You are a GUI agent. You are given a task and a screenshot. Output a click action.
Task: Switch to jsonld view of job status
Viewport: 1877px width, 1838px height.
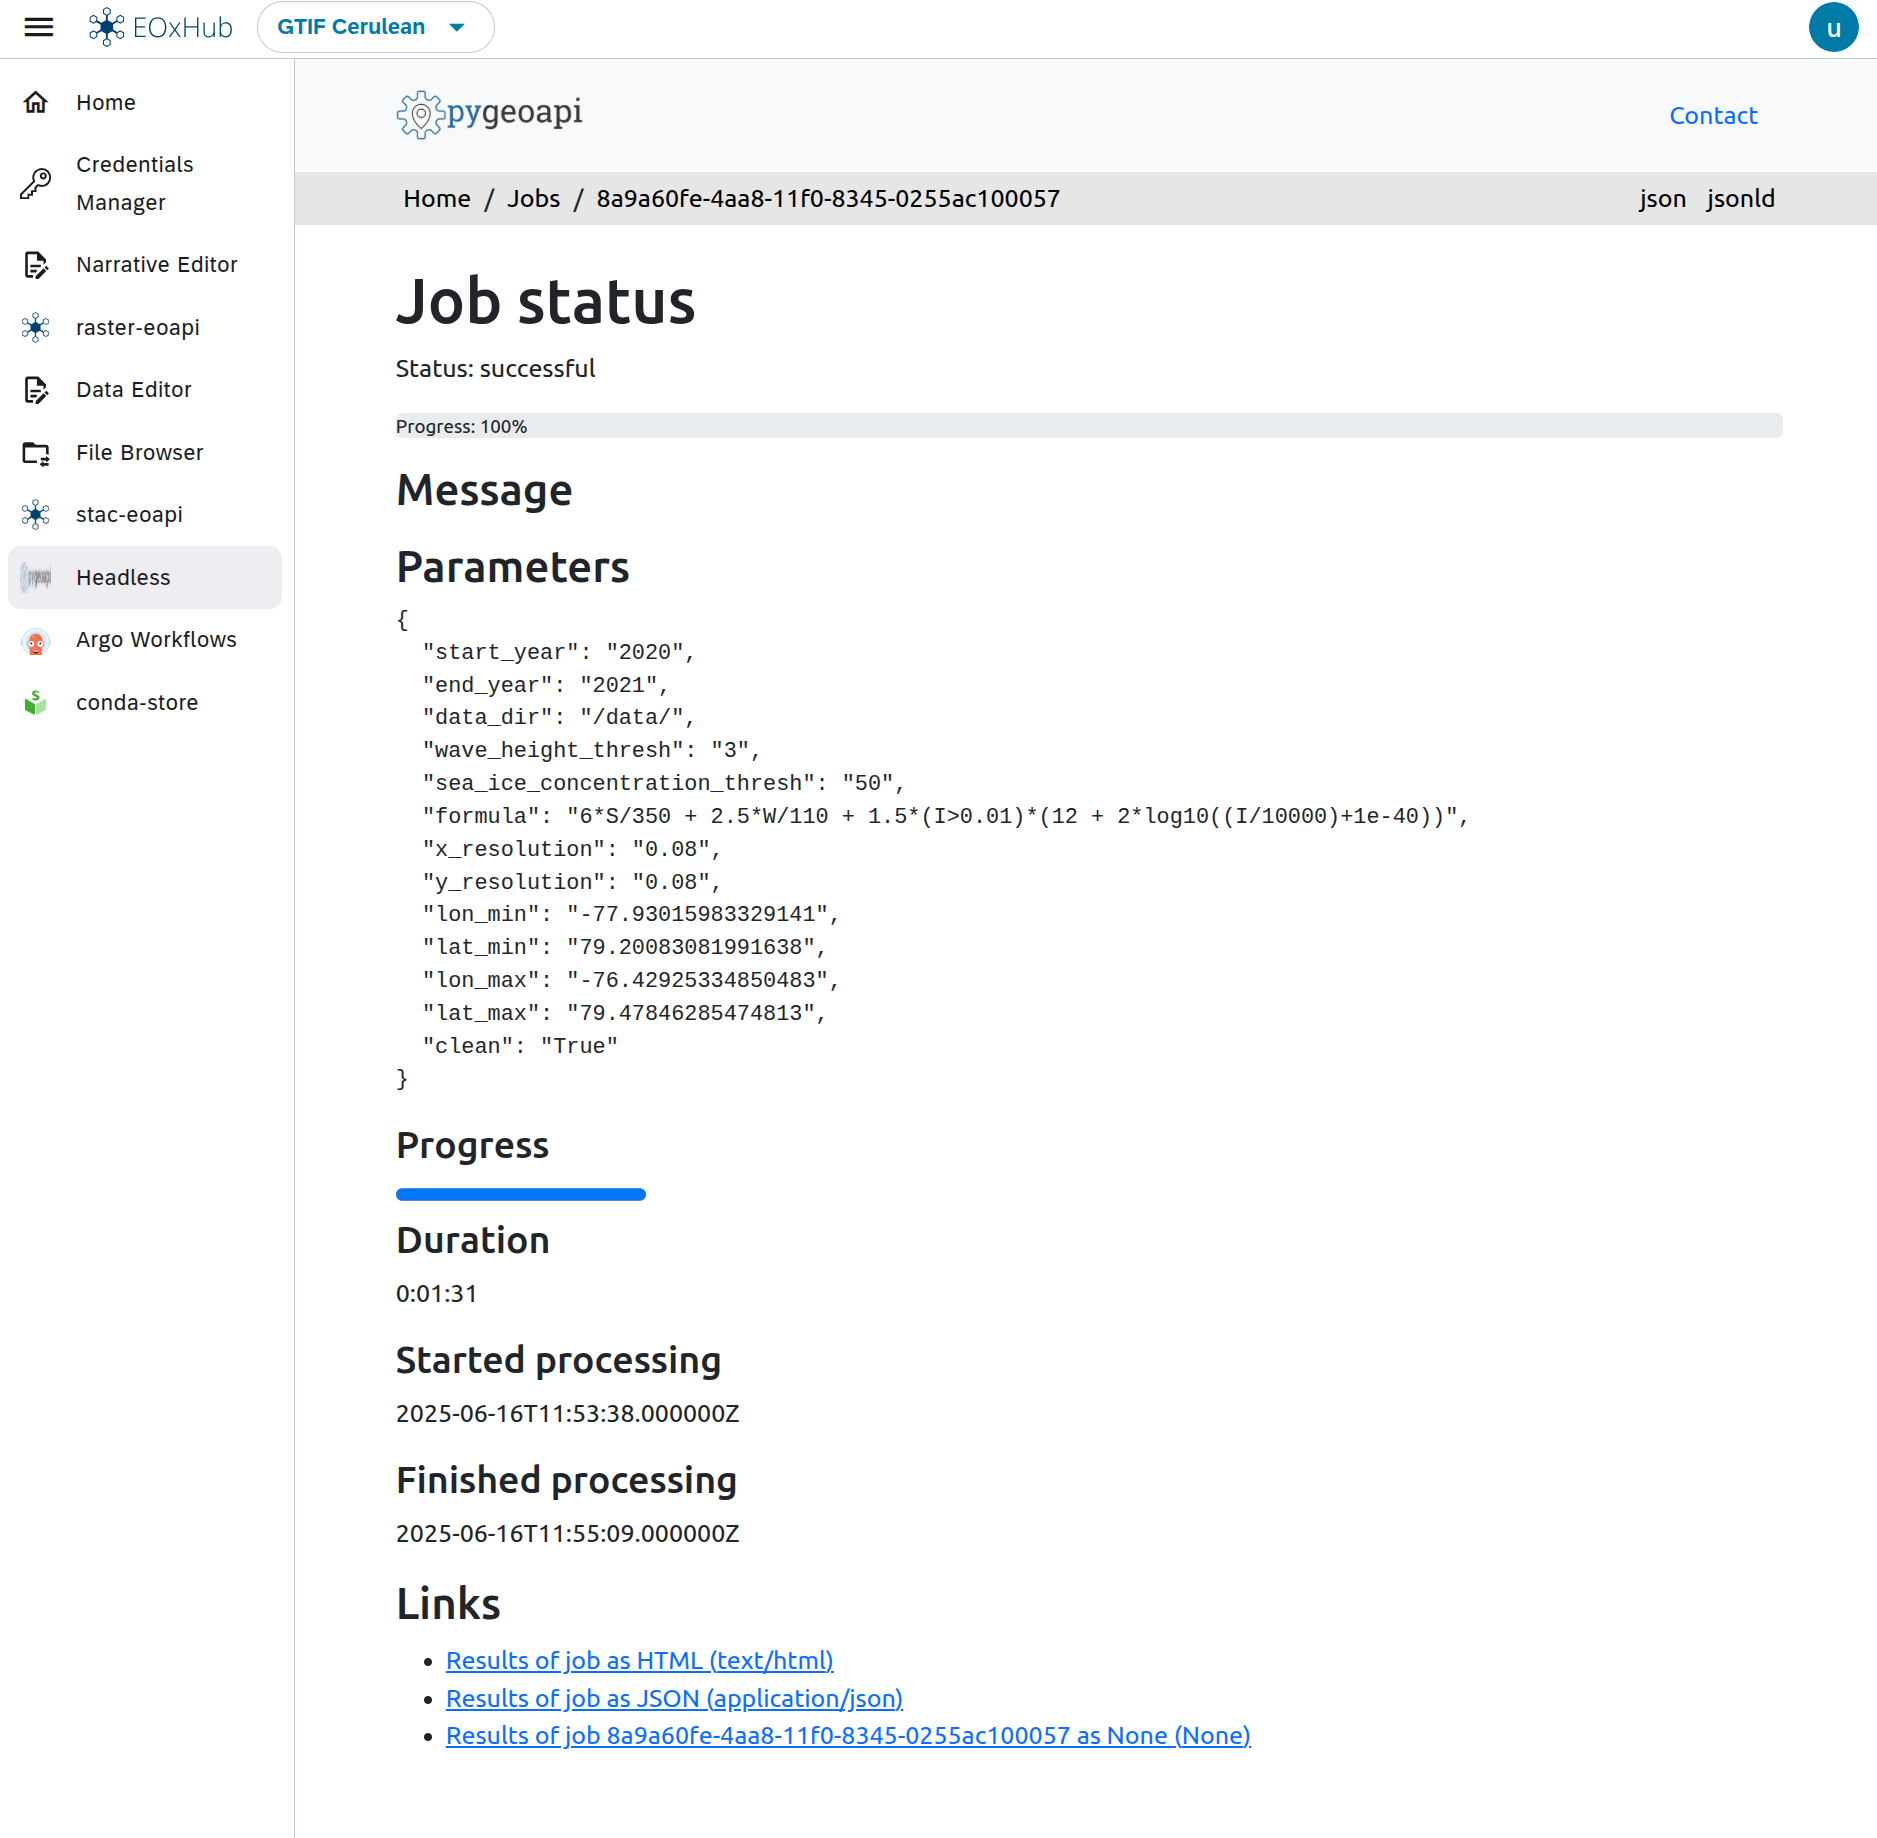[1740, 198]
